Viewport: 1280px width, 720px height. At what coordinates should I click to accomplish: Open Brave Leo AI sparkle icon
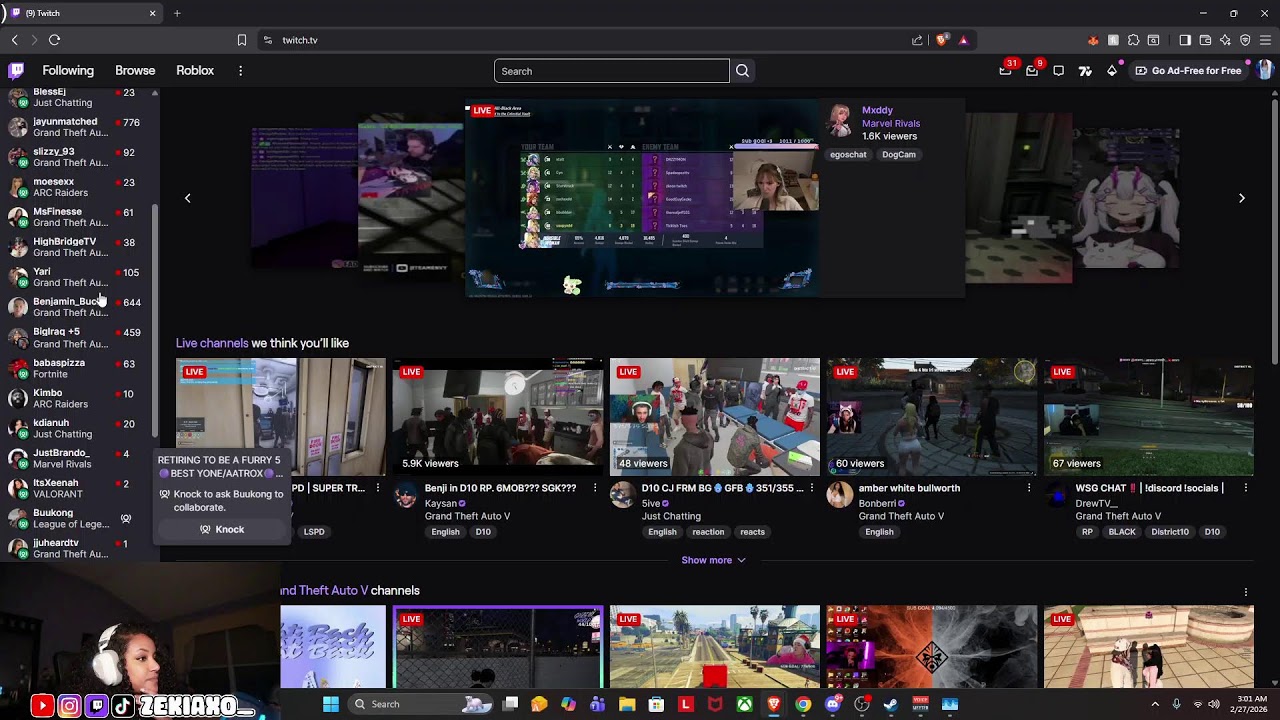1225,40
